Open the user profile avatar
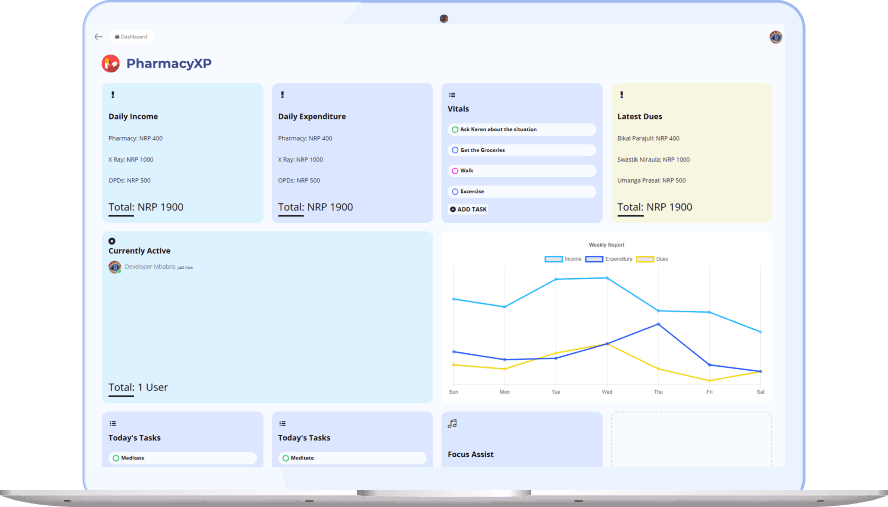Image resolution: width=888 pixels, height=507 pixels. point(775,37)
